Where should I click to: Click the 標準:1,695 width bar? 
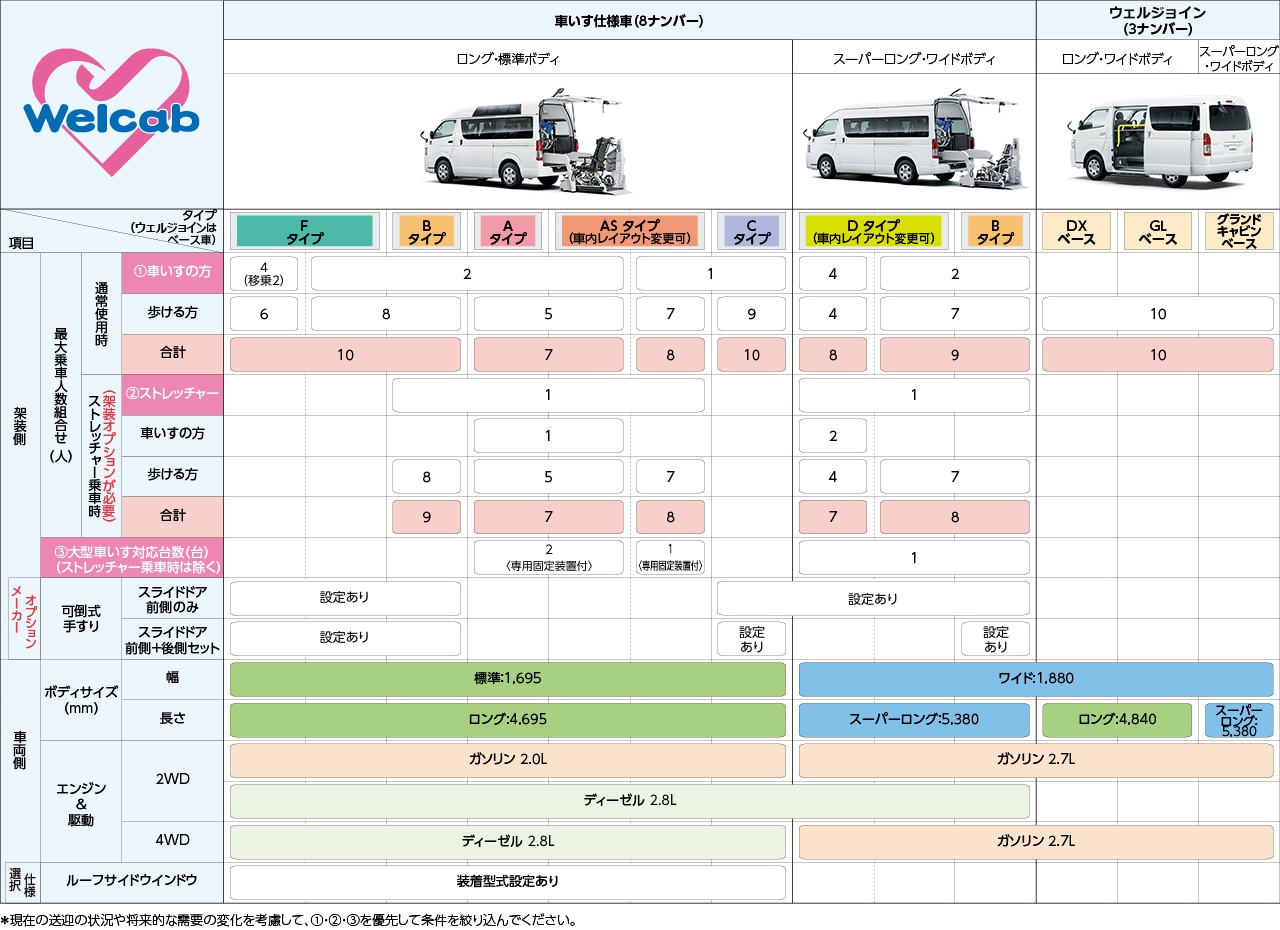508,679
